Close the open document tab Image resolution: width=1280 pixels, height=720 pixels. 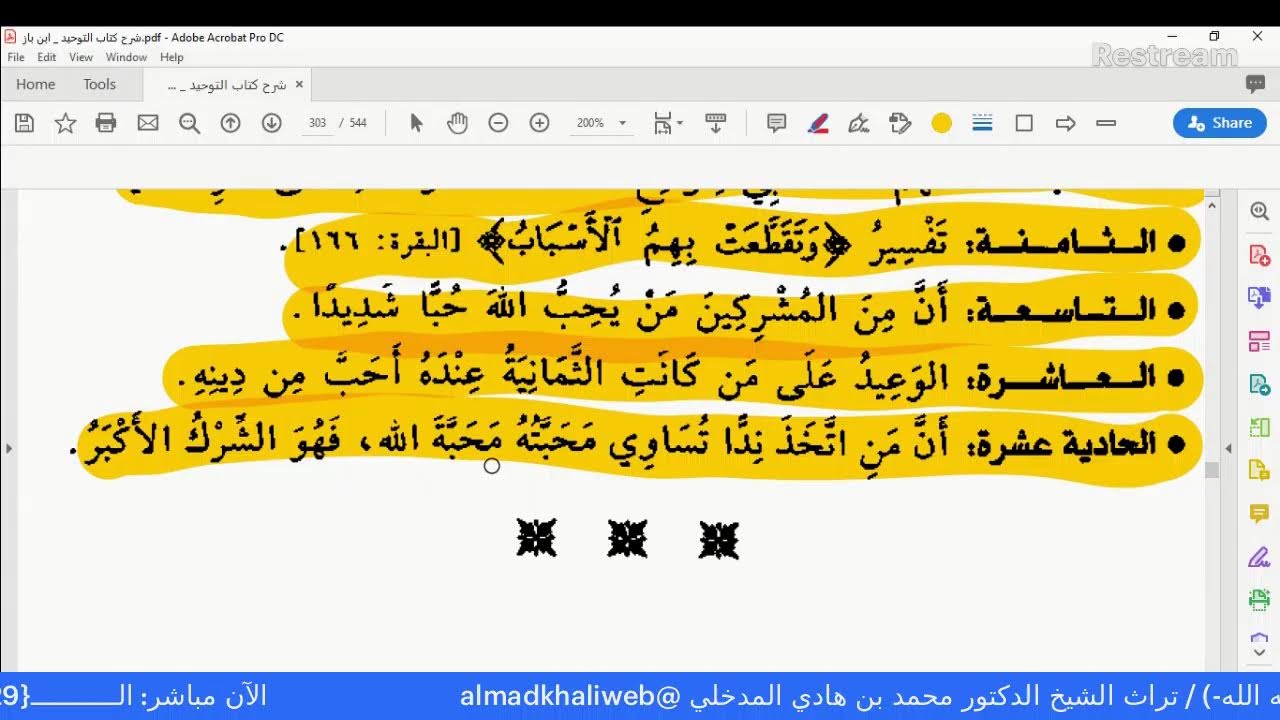(x=299, y=84)
